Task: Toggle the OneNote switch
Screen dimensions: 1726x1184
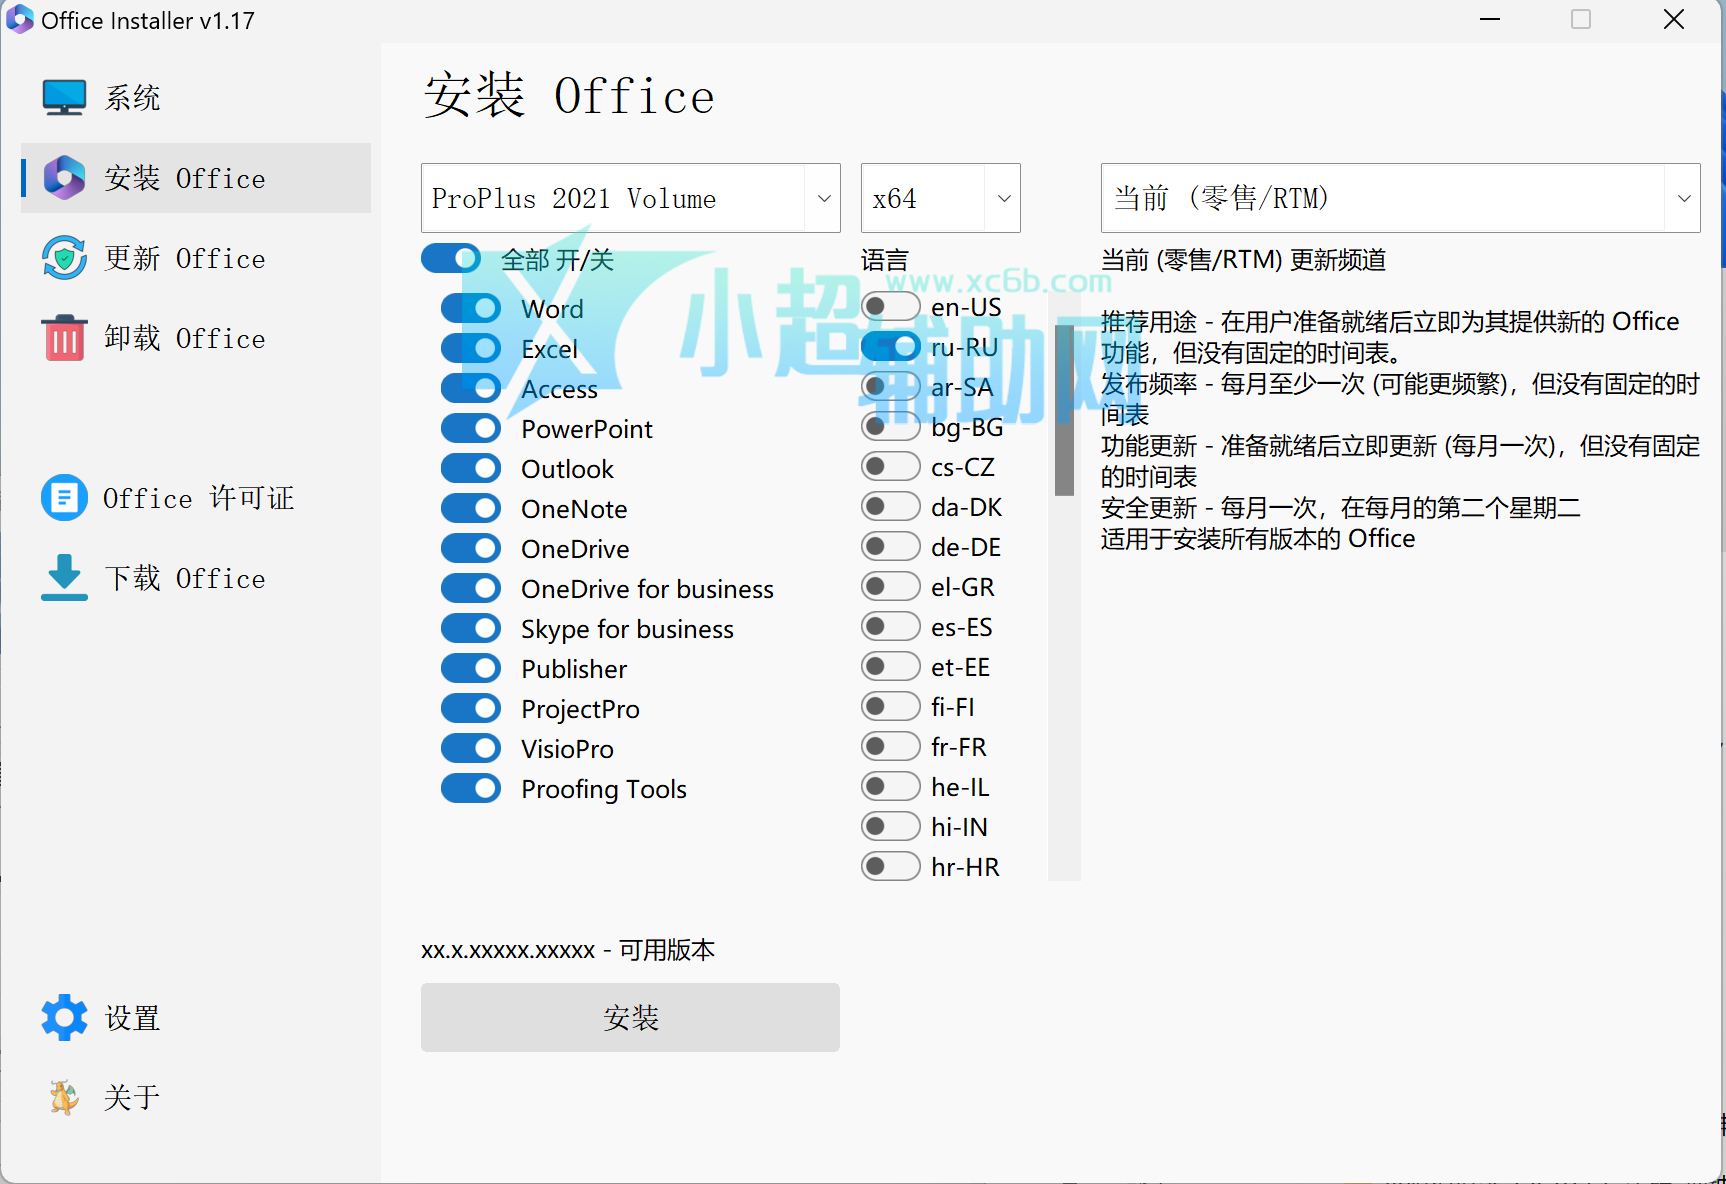Action: [x=471, y=508]
